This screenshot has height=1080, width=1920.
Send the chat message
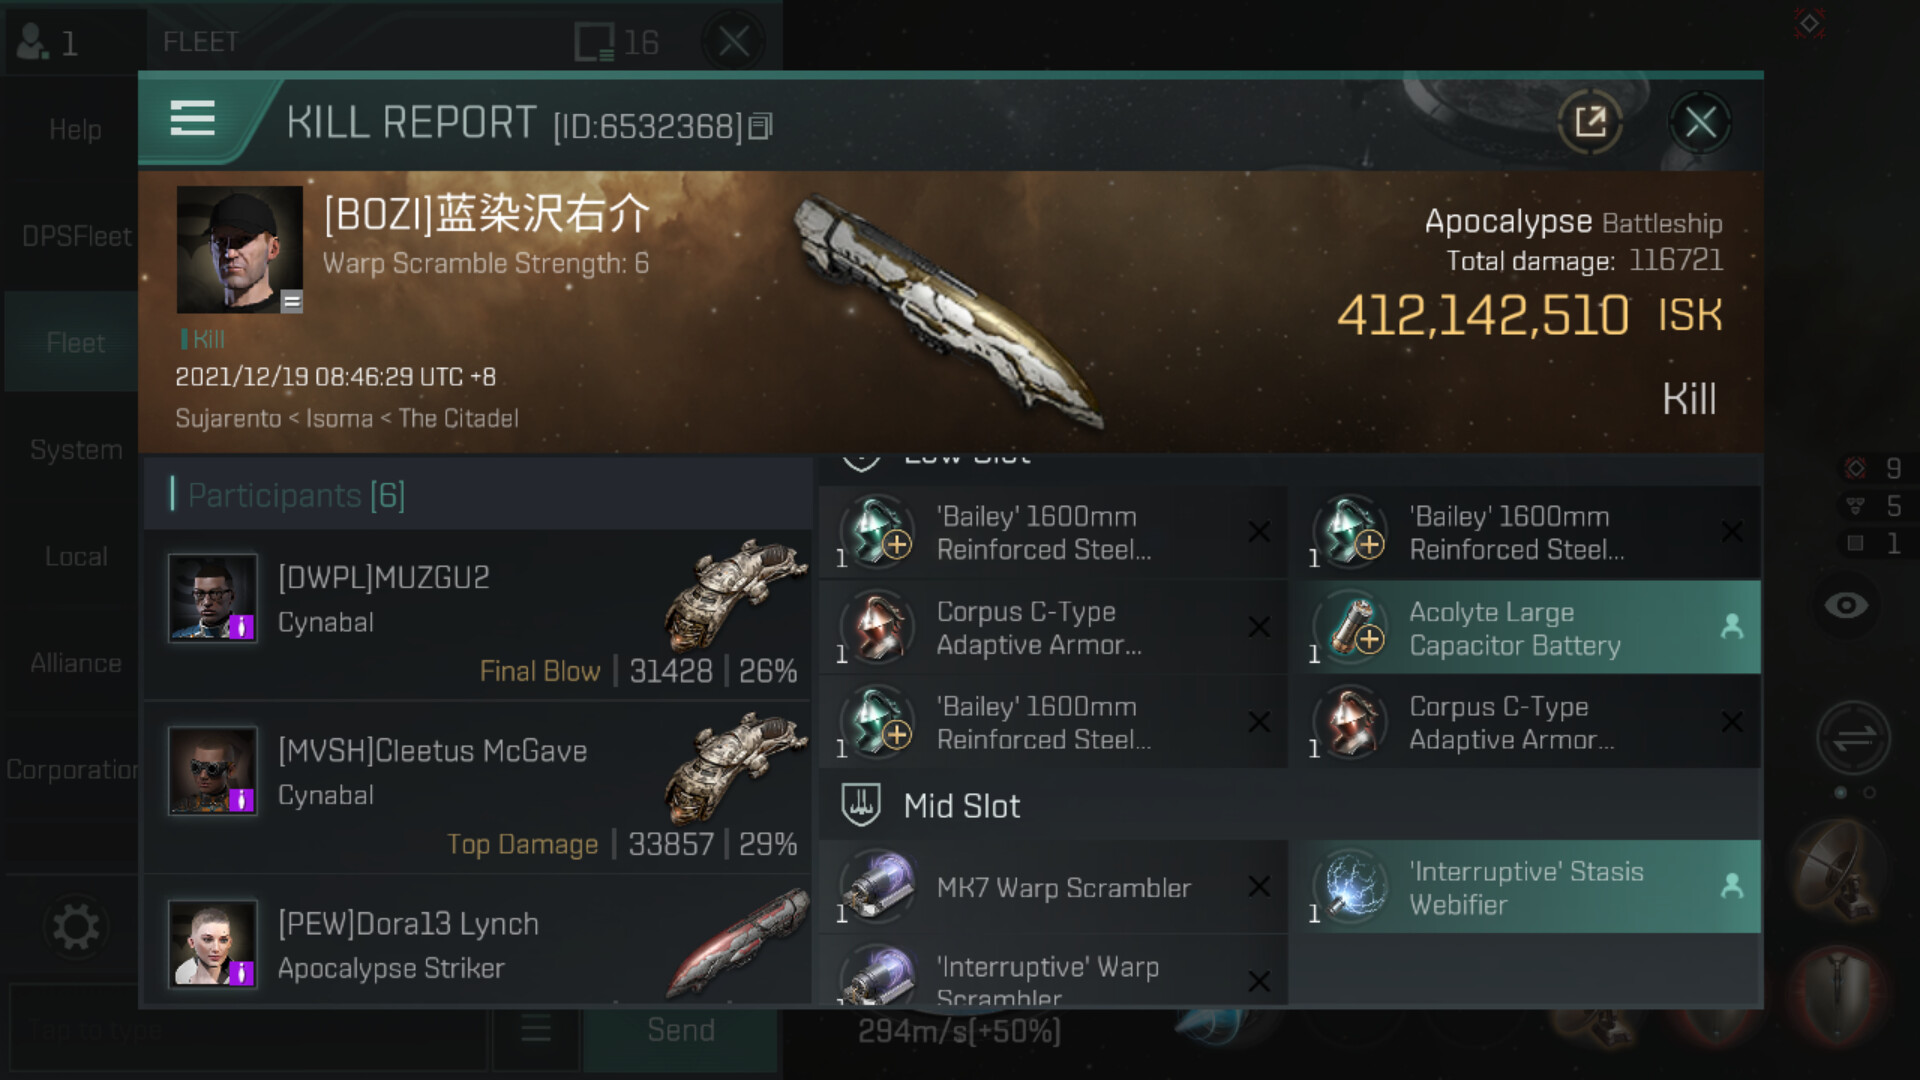[x=681, y=1030]
